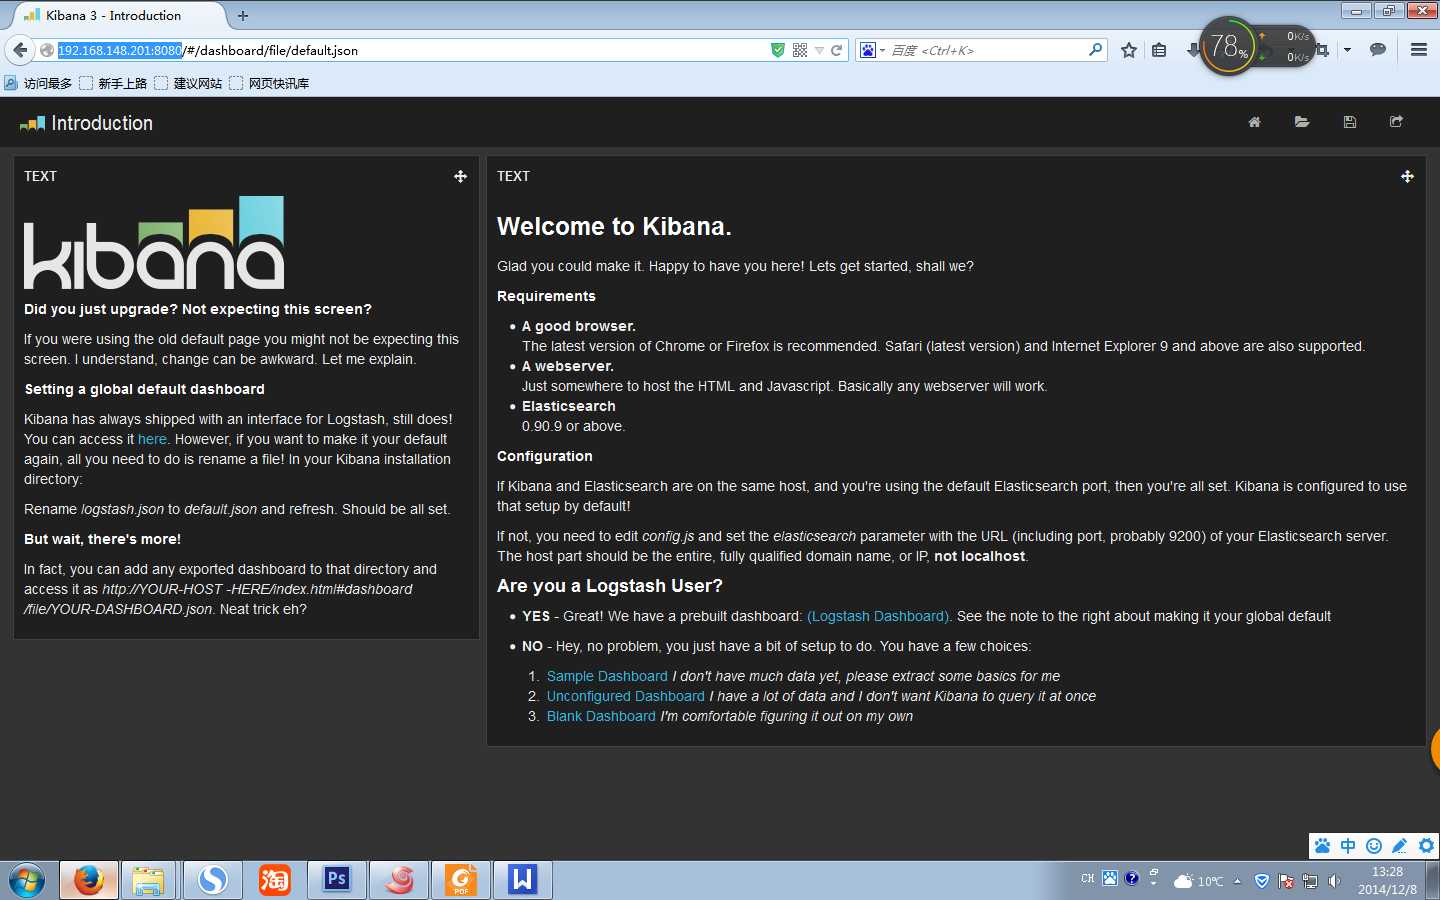Open a new browser tab
1440x900 pixels.
tap(243, 15)
